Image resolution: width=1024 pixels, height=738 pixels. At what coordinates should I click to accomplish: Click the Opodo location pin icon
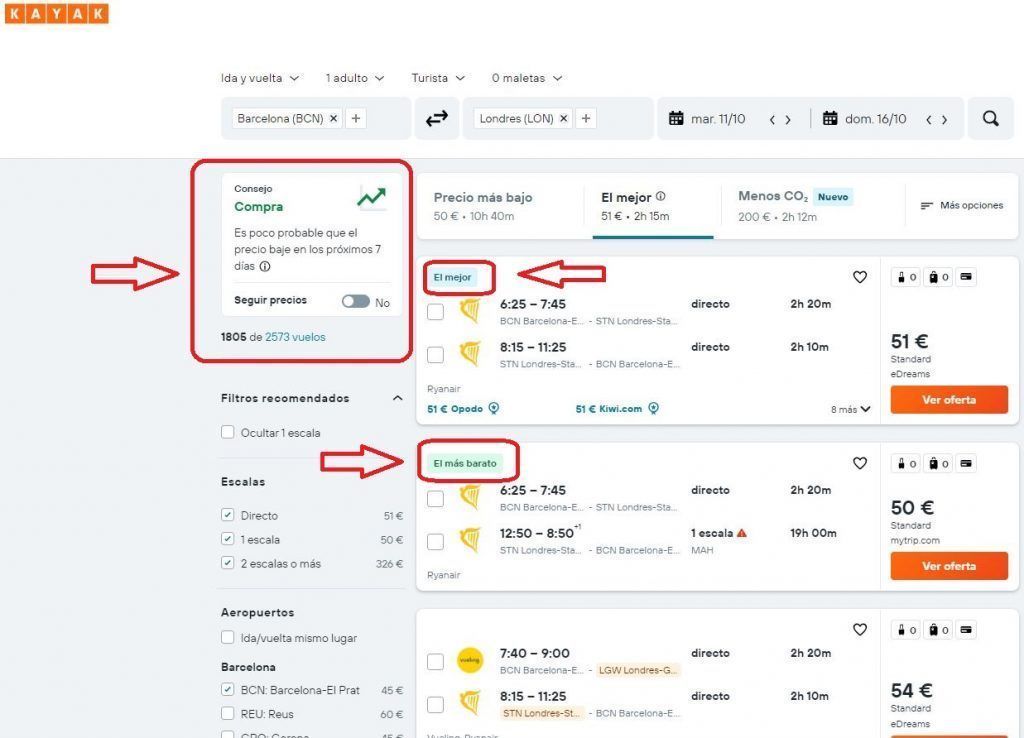click(x=494, y=408)
